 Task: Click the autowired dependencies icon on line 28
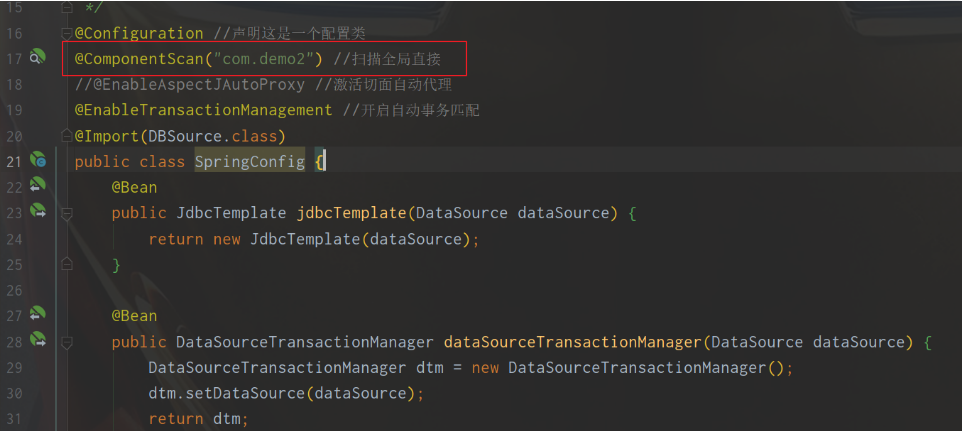click(x=38, y=340)
